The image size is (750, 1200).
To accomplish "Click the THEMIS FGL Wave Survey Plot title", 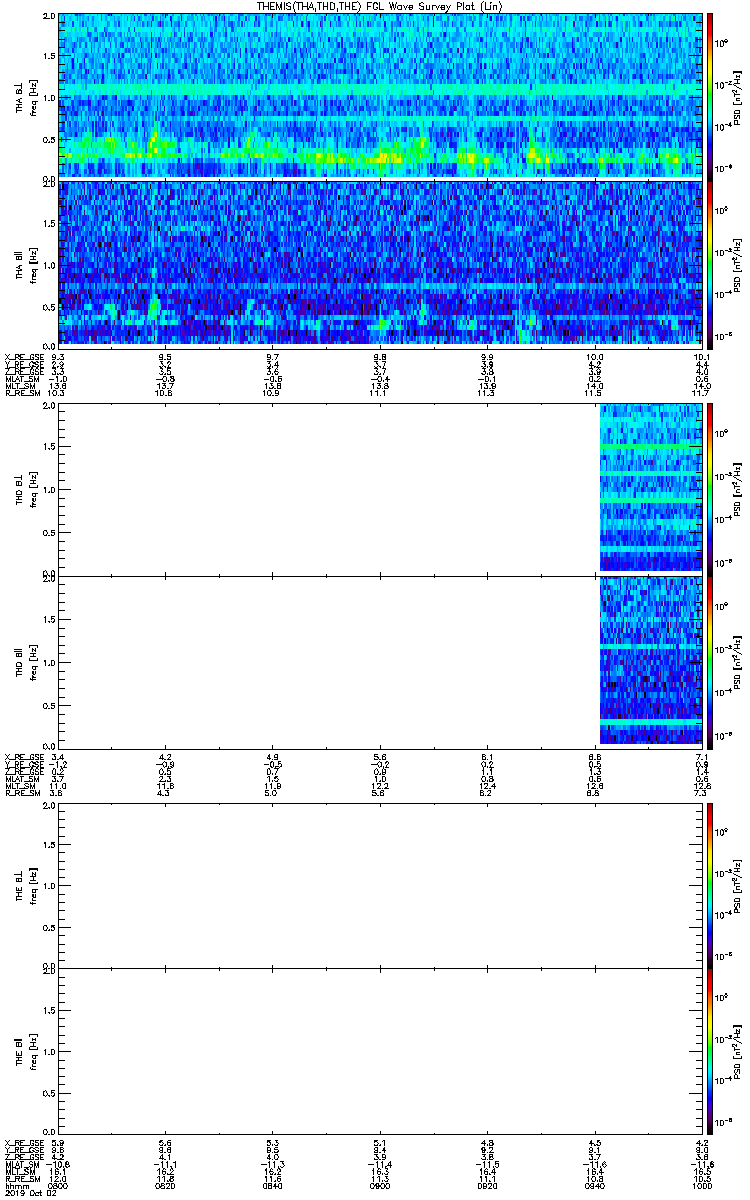I will 380,7.
